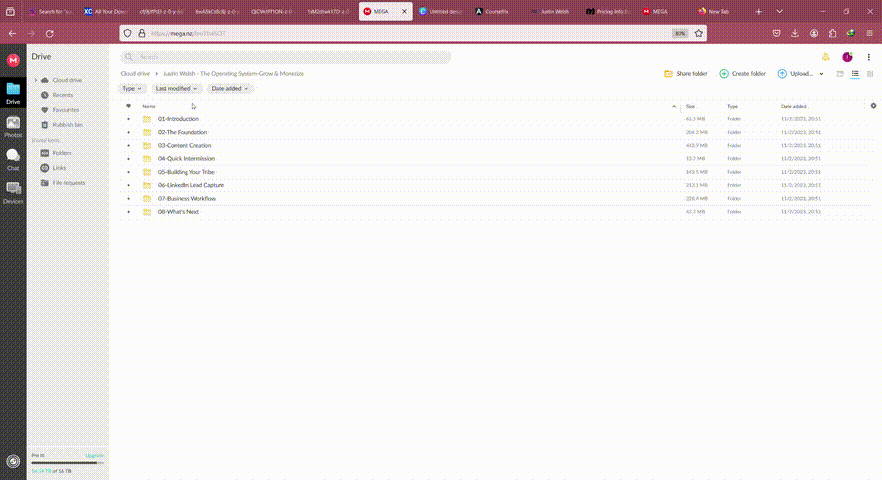Click the heart Favourite column header icon
This screenshot has height=480, width=882.
click(x=128, y=106)
